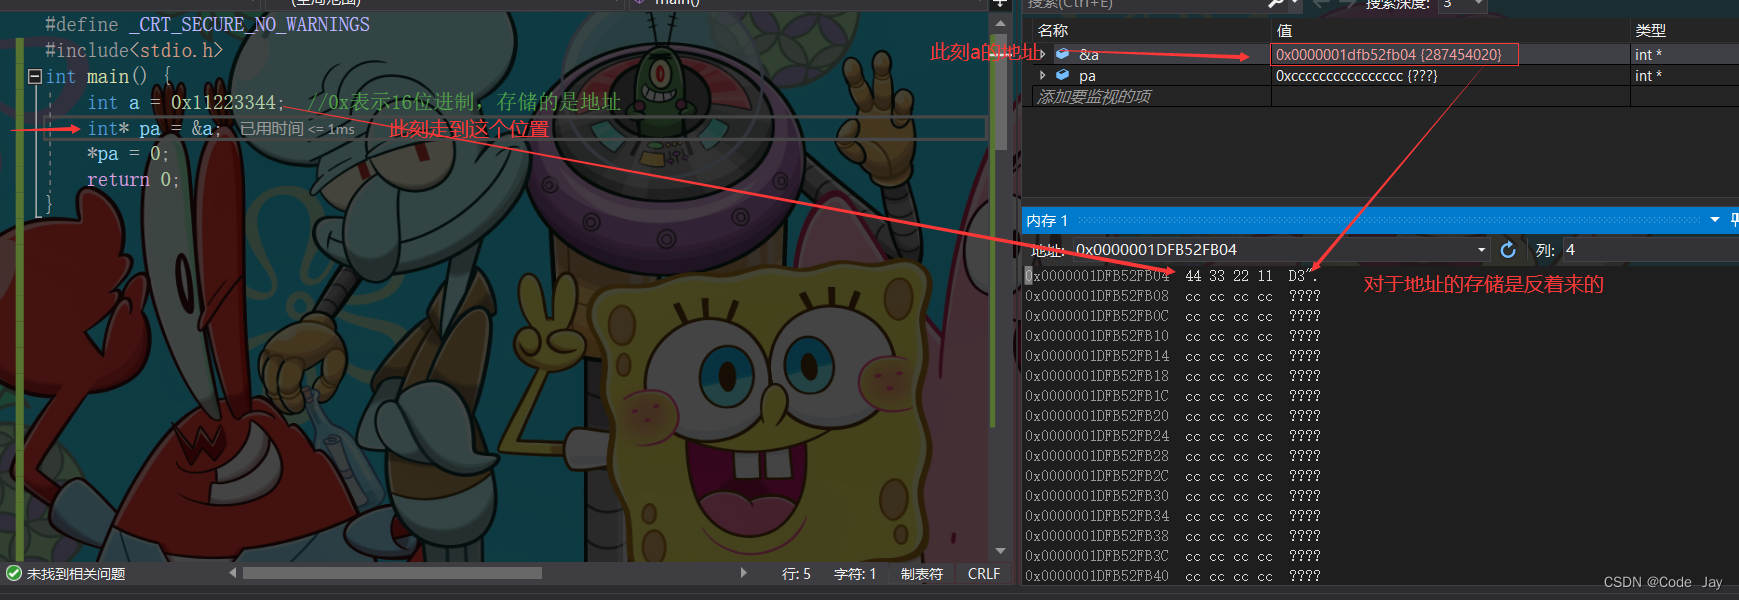Screen dimensions: 1739x600
Task: Click the editor horizontal scrollbar thumb
Action: click(392, 573)
